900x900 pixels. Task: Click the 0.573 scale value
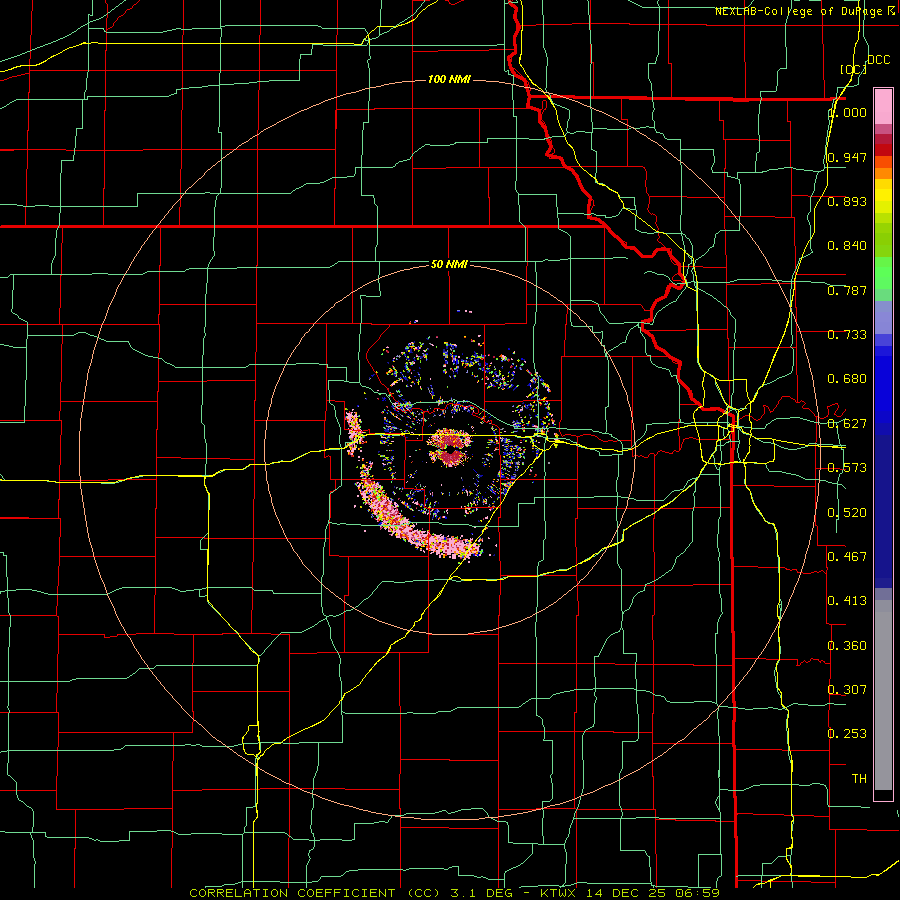coord(847,468)
